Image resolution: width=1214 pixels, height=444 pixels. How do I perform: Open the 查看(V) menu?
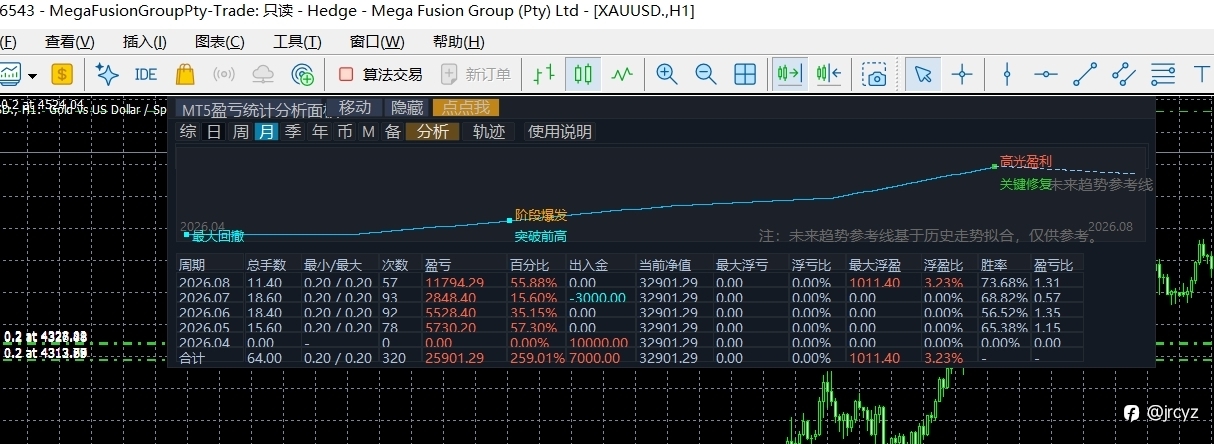click(69, 42)
